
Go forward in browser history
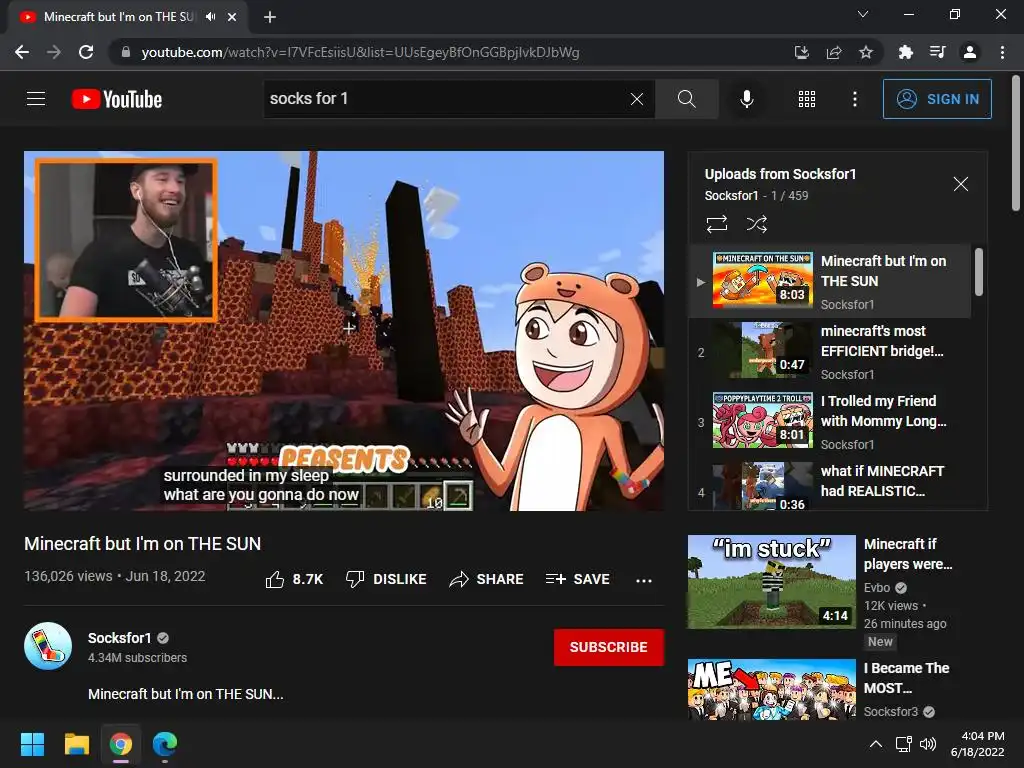click(x=54, y=52)
